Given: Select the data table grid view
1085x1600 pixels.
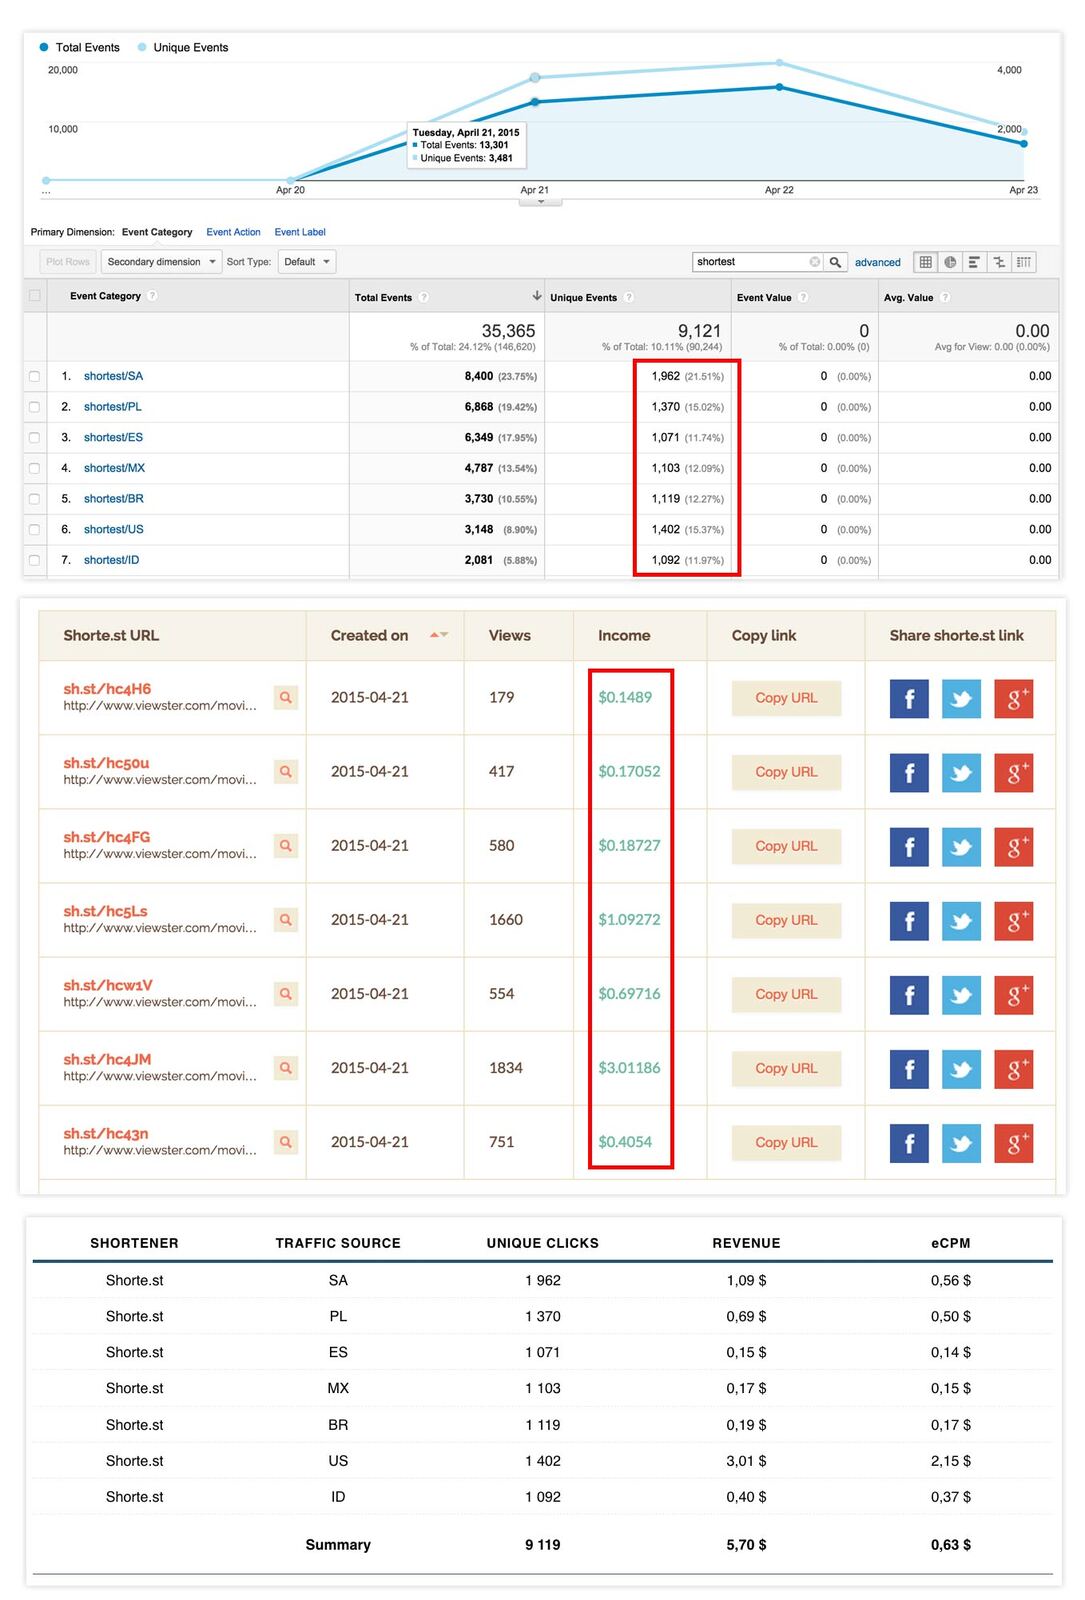Looking at the screenshot, I should (926, 262).
